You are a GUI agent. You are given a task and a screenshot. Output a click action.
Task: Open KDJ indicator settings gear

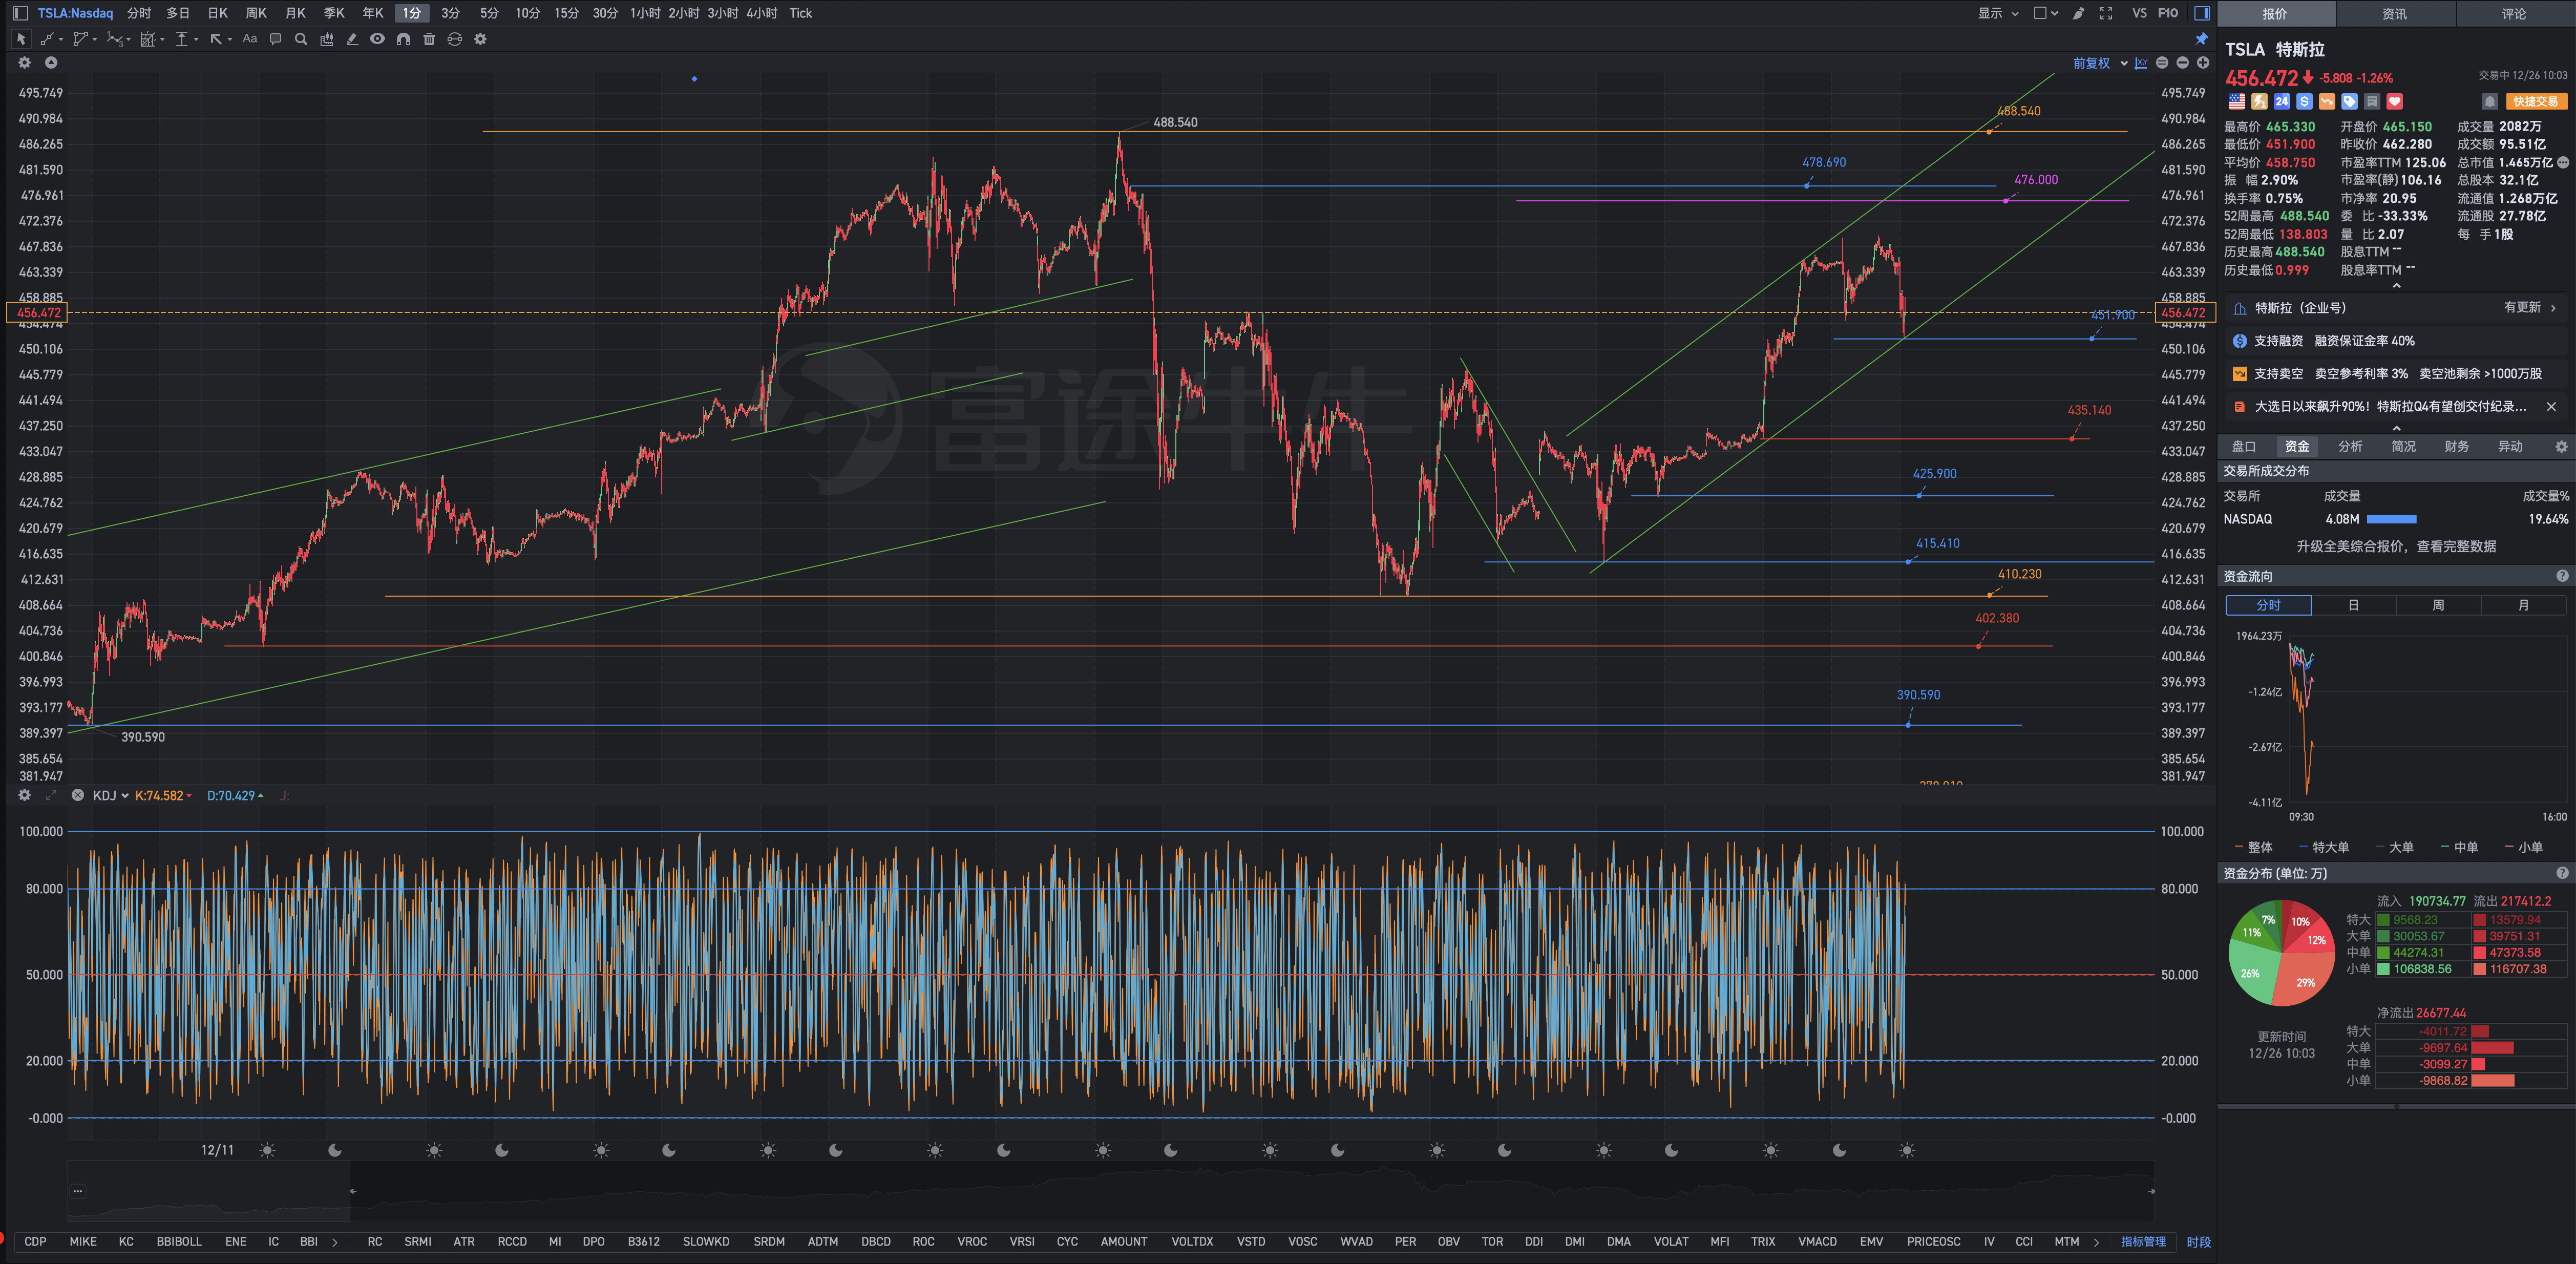(x=25, y=795)
